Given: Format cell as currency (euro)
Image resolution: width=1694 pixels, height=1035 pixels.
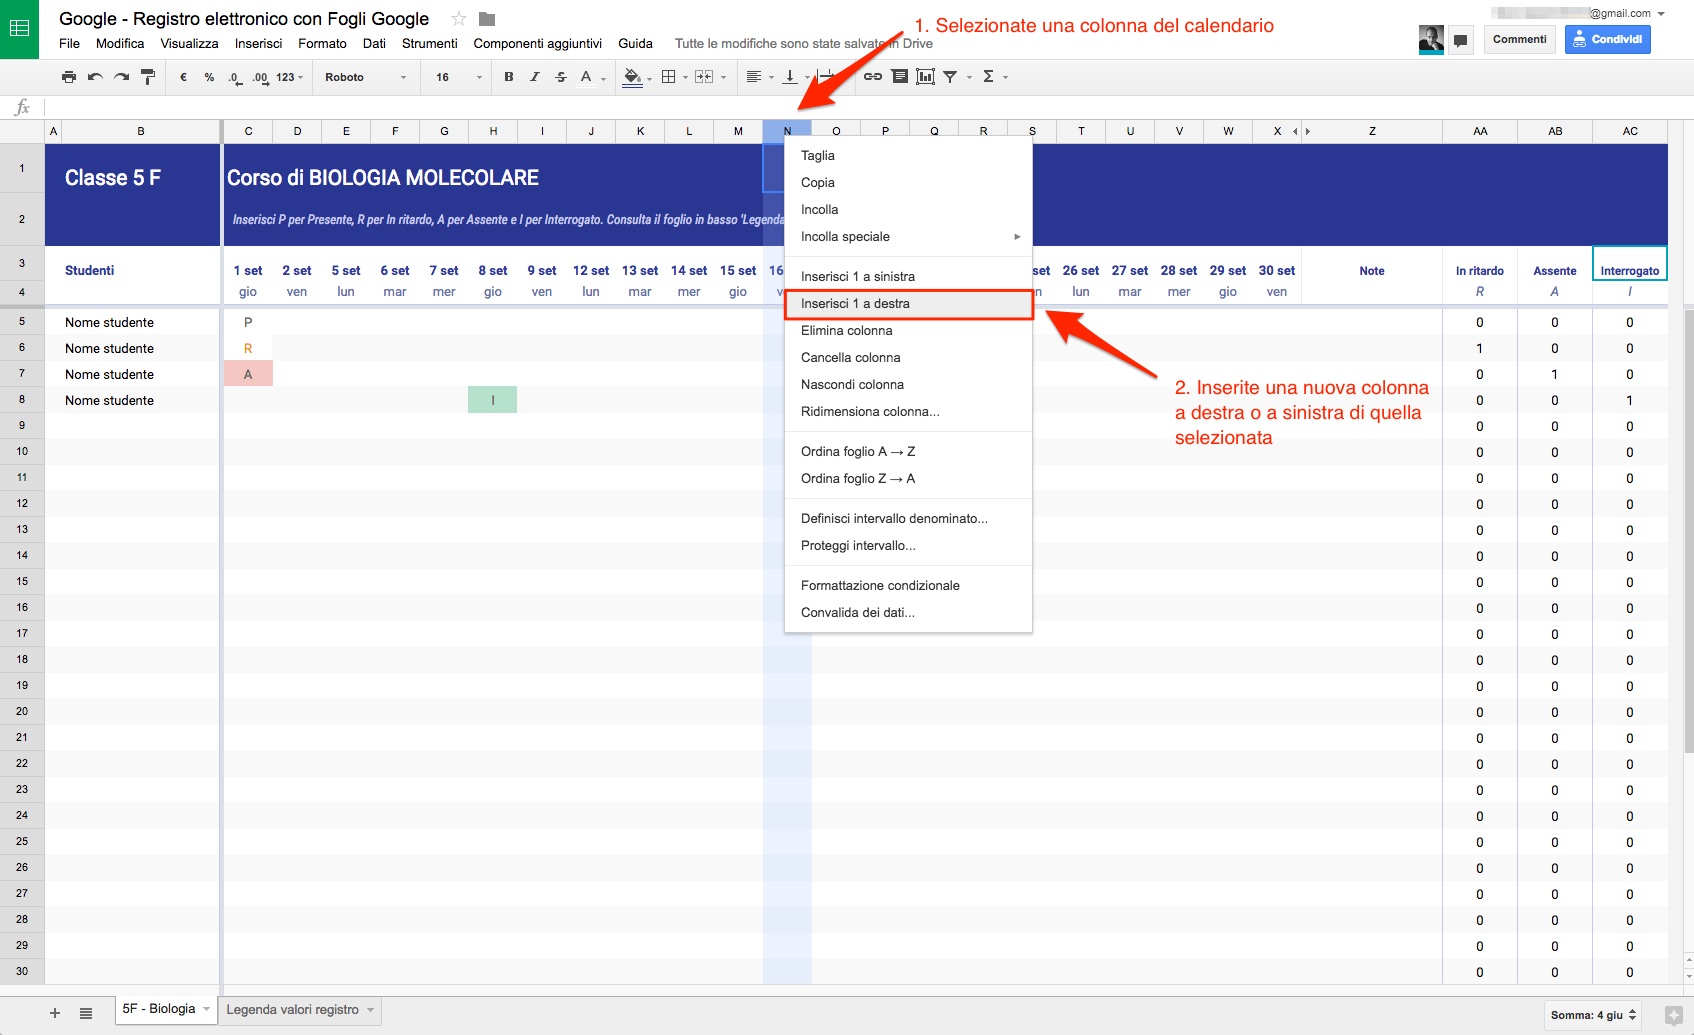Looking at the screenshot, I should (183, 77).
